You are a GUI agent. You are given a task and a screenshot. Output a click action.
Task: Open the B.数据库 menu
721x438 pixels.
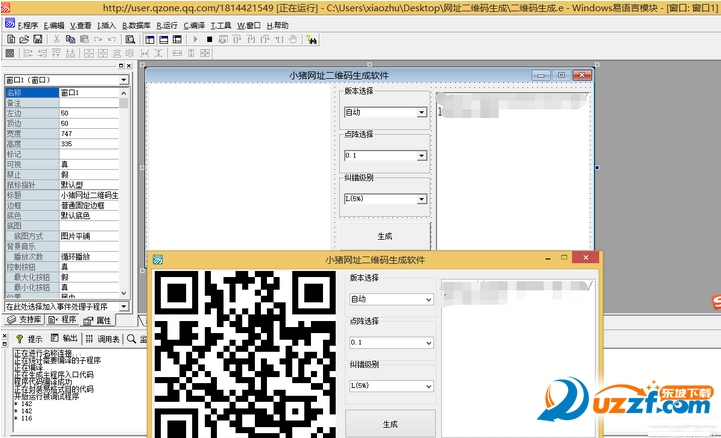136,26
